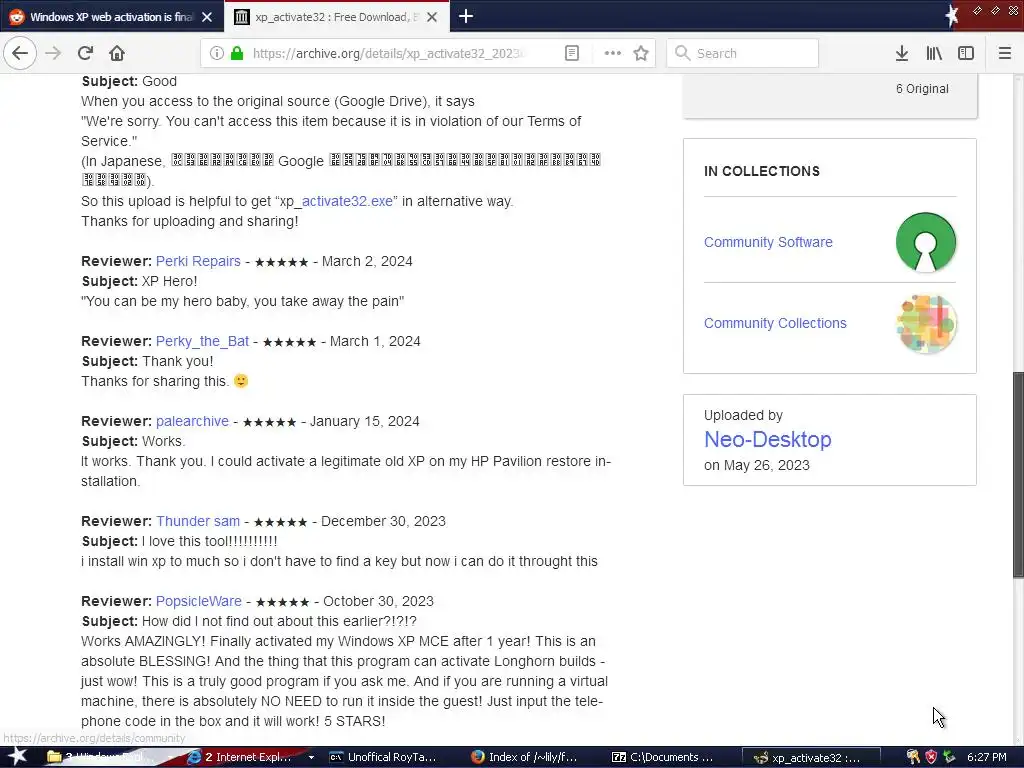The height and width of the screenshot is (768, 1024).
Task: Toggle the sidebars button
Action: (x=966, y=54)
